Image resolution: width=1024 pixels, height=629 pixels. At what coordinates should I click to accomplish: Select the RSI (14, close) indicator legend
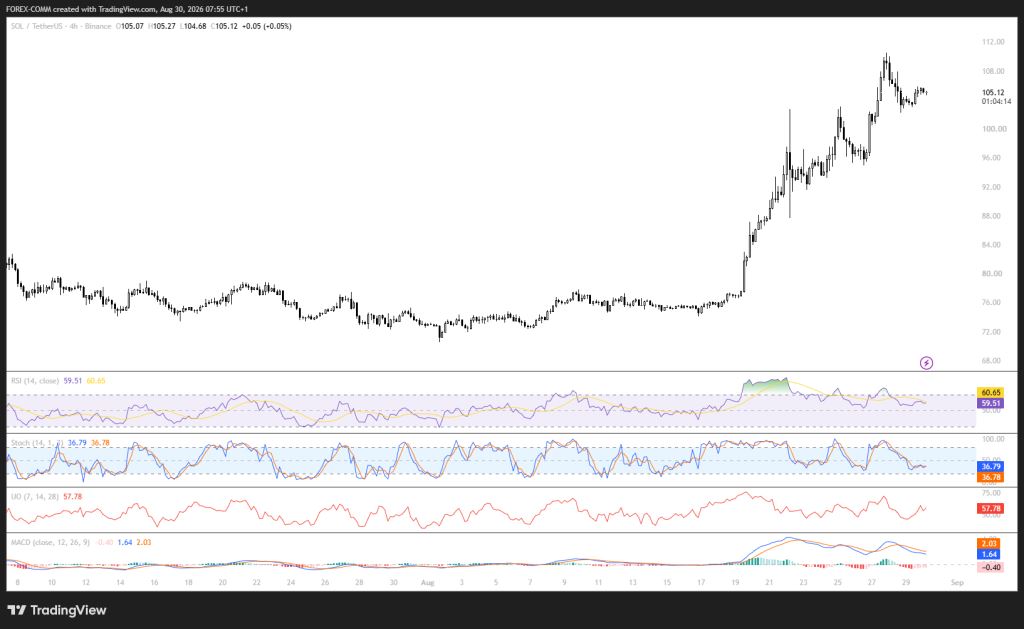coord(35,381)
